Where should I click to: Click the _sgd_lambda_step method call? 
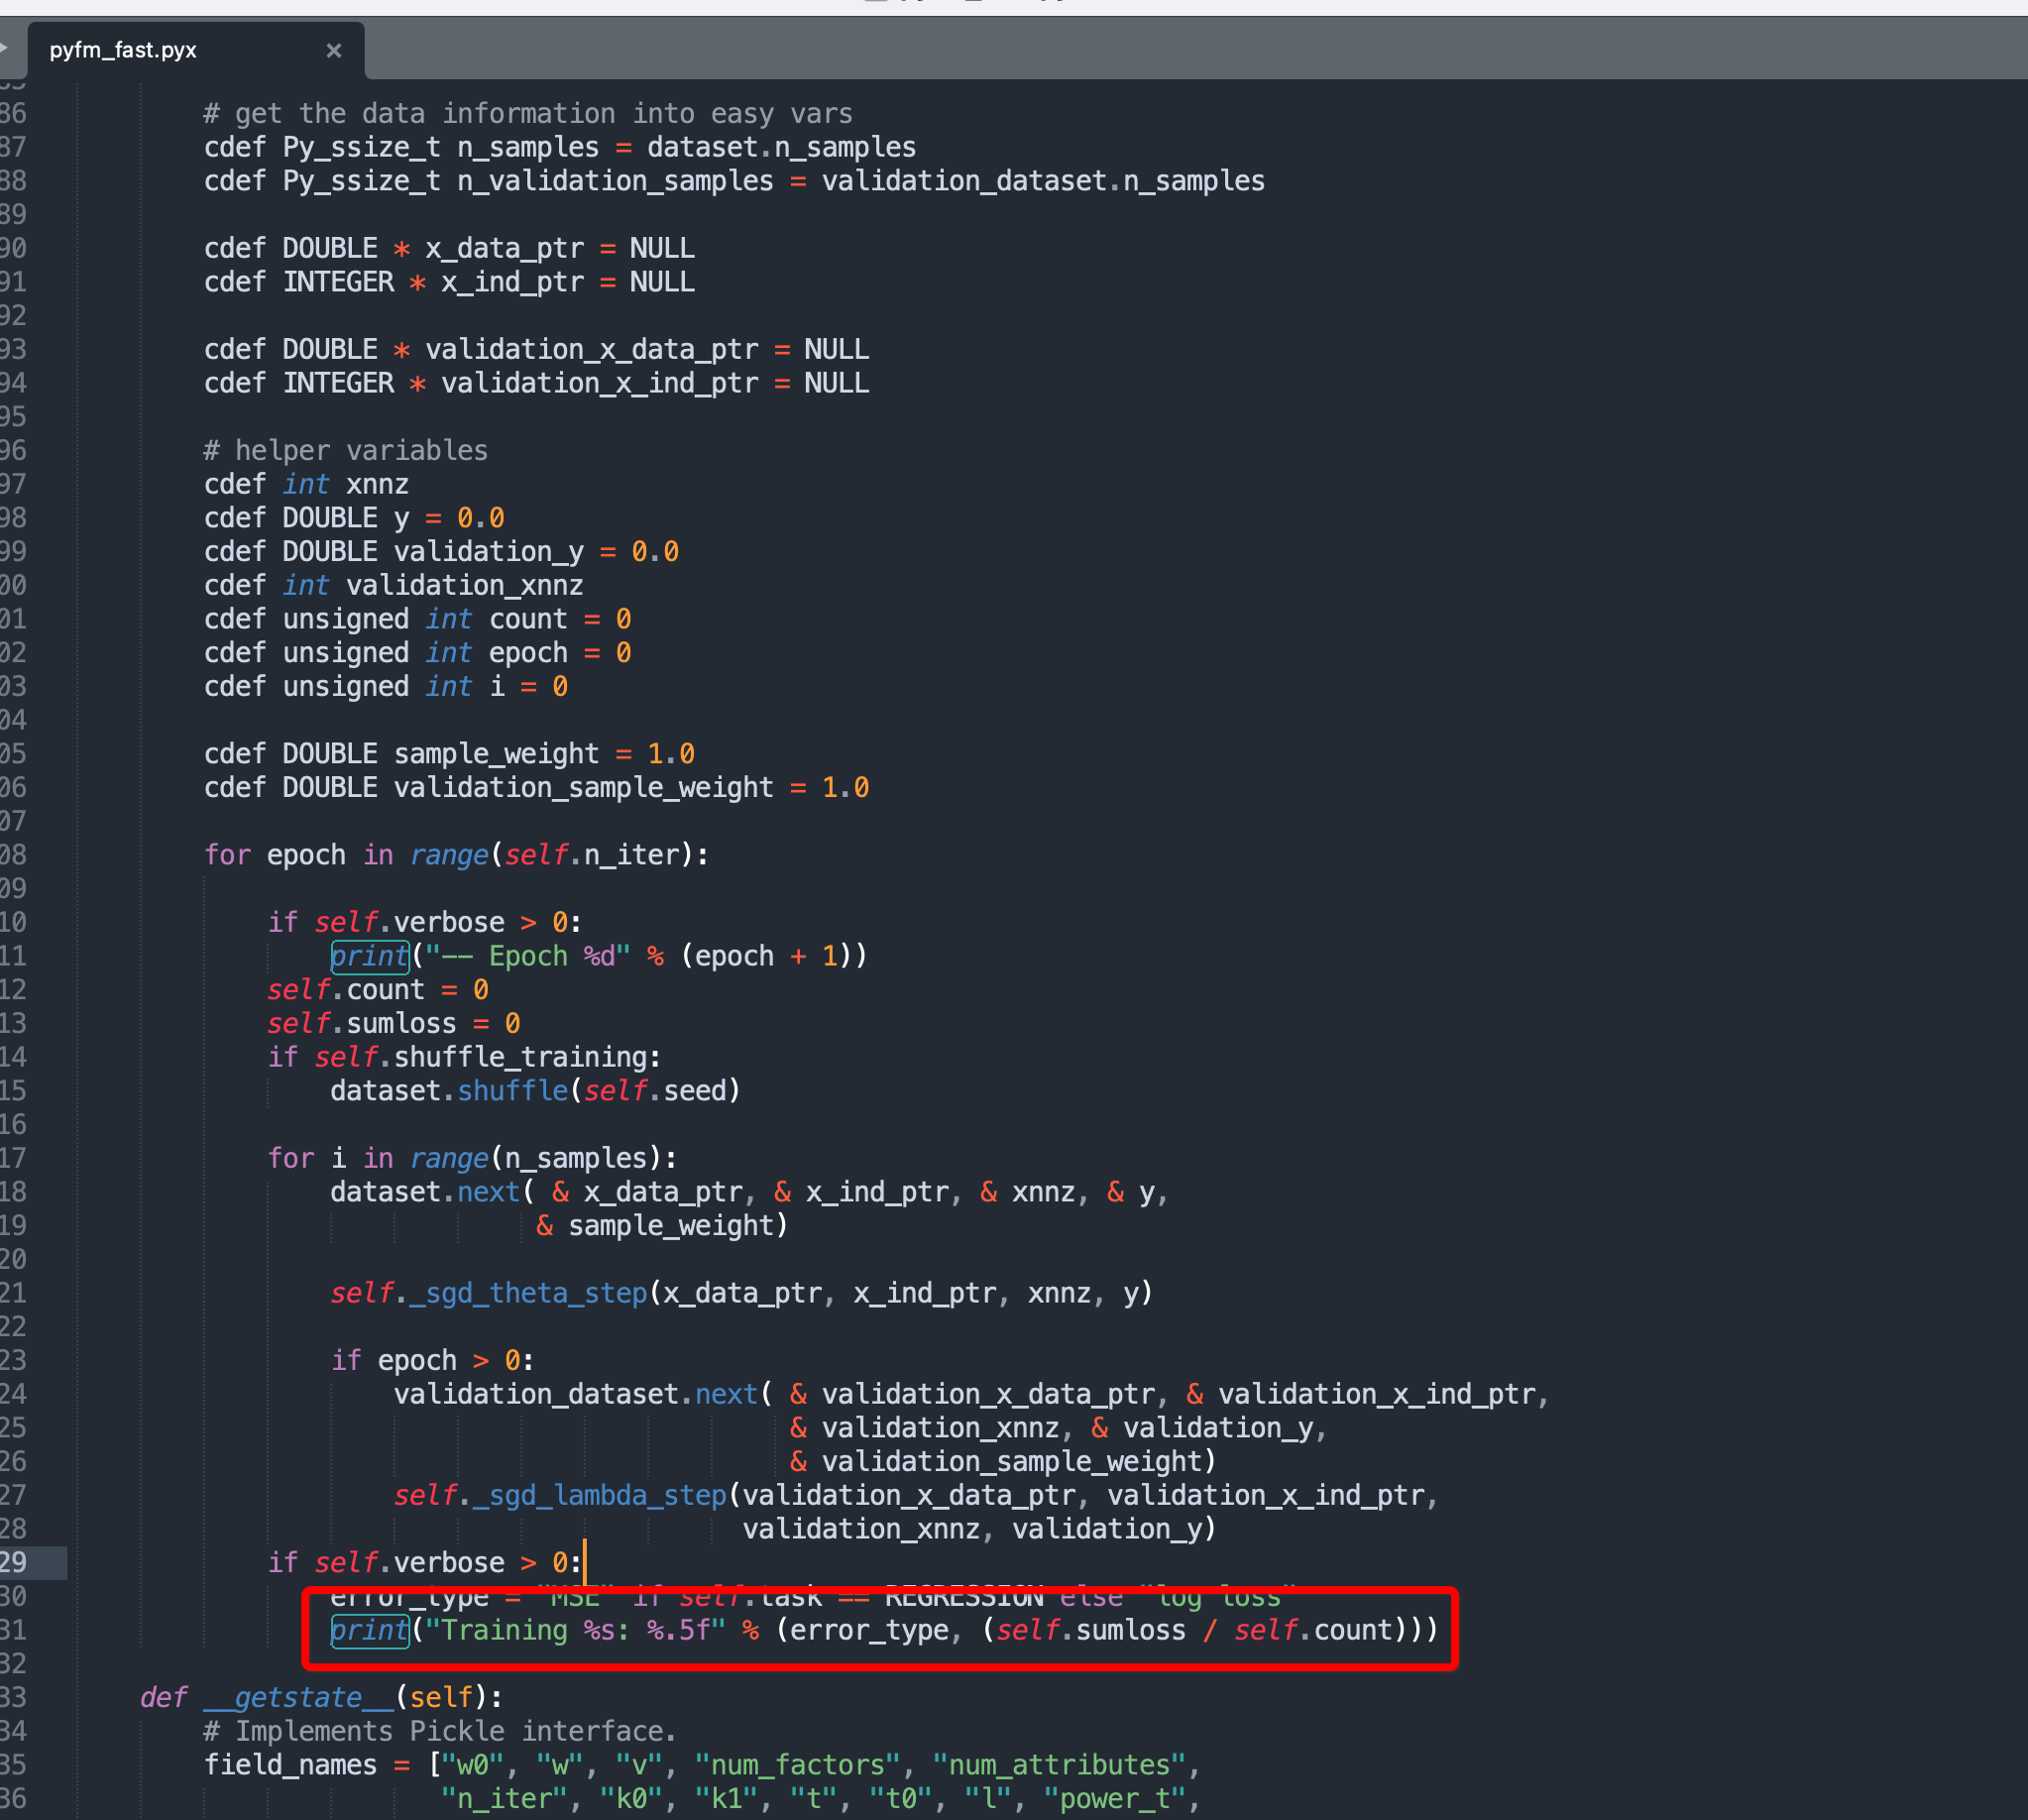(600, 1495)
